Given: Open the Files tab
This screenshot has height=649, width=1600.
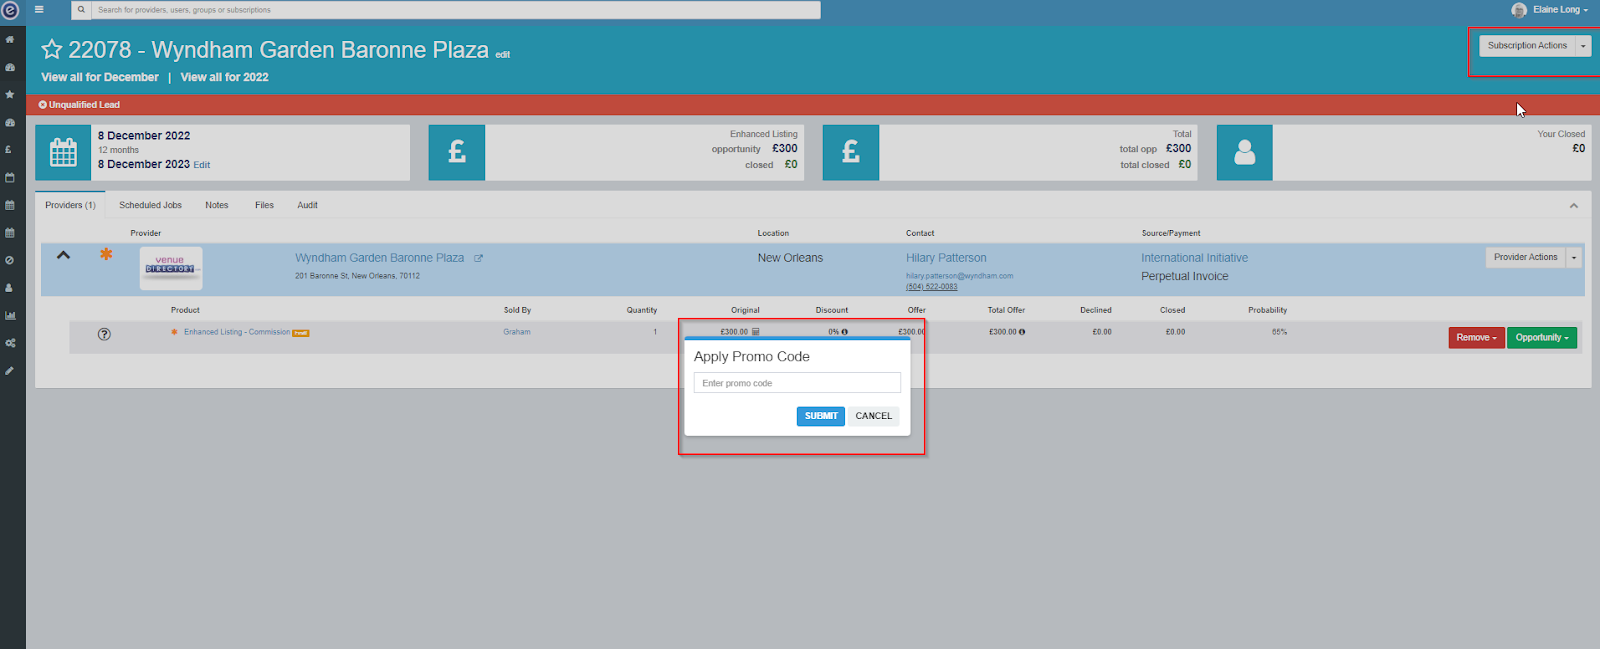Looking at the screenshot, I should (x=264, y=205).
